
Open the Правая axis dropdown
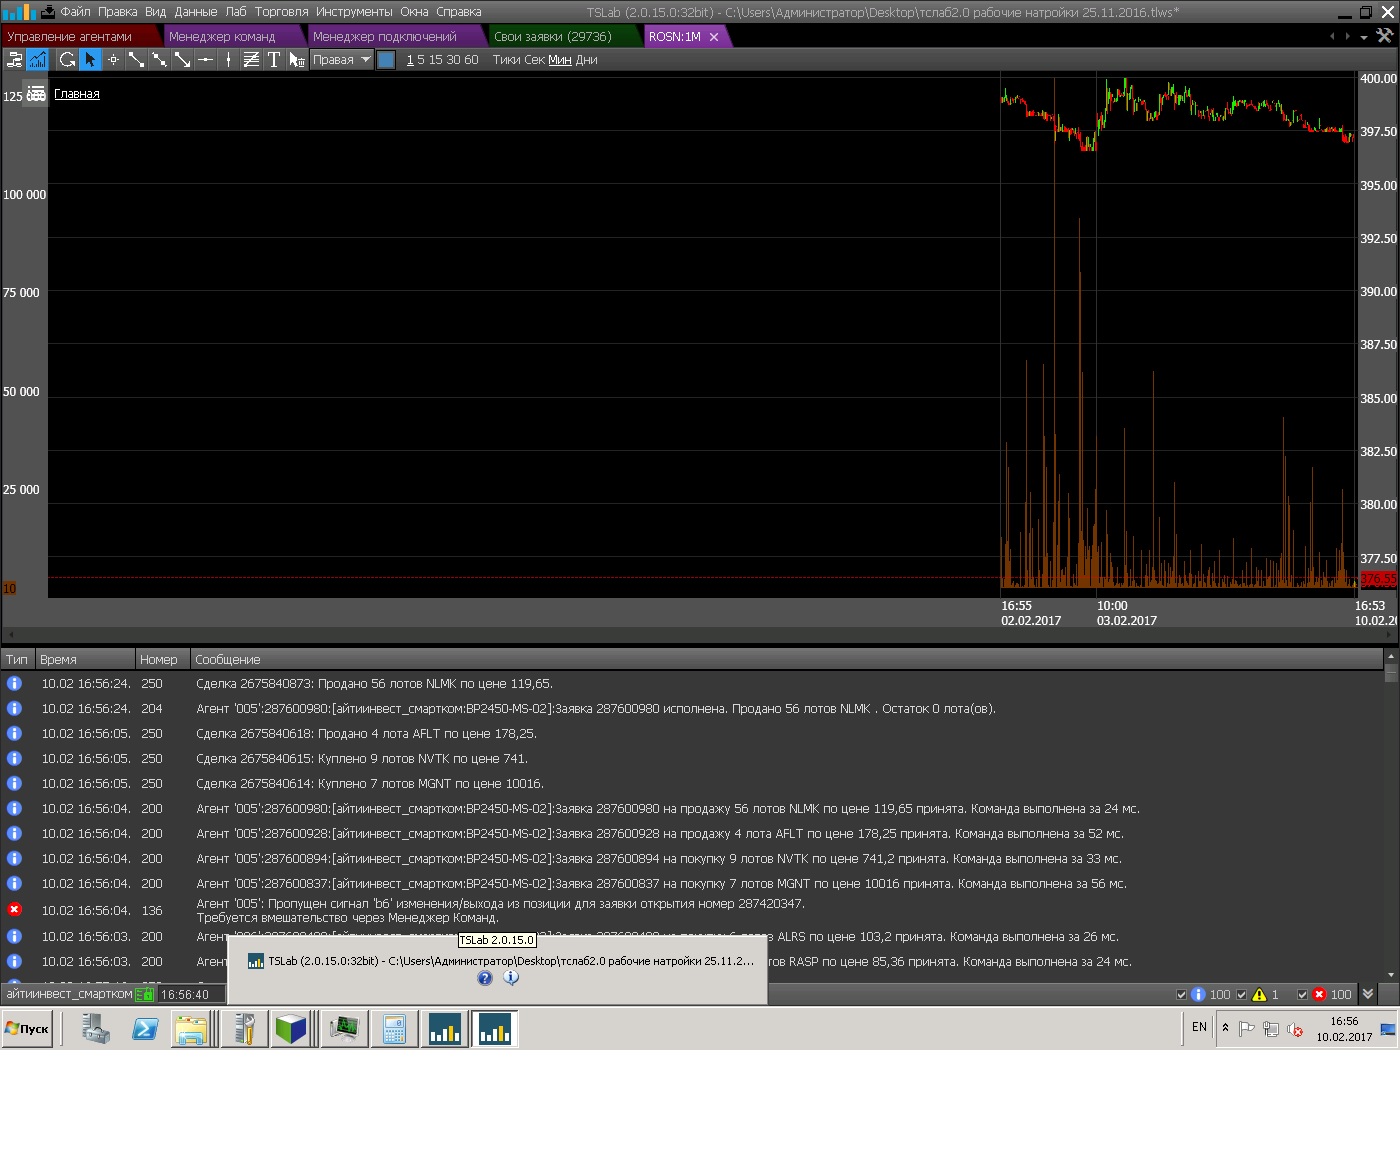(341, 60)
